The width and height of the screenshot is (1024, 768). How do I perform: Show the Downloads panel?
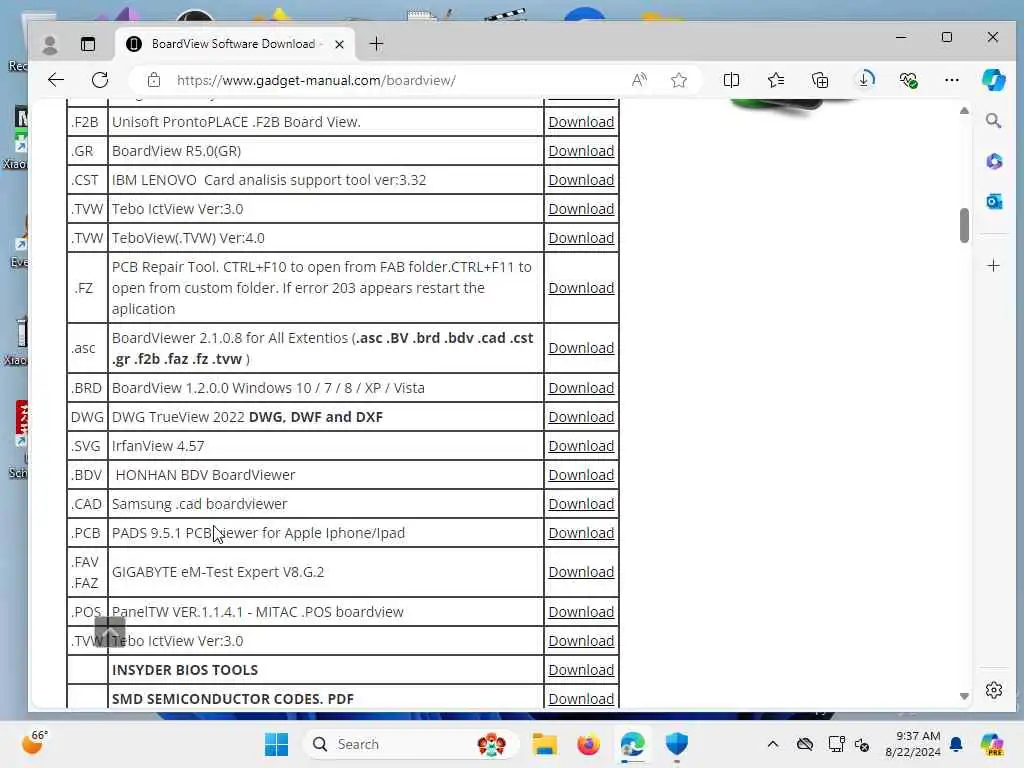click(x=865, y=80)
